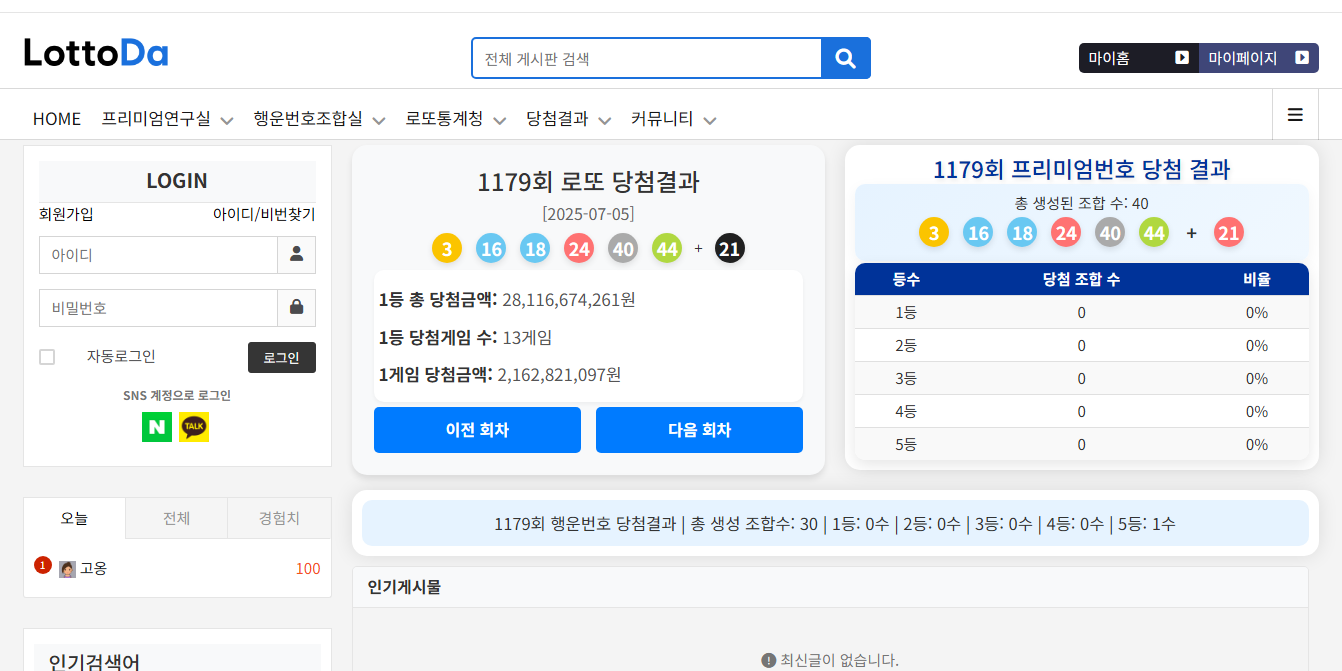Click the Naver login icon
Screen dimensions: 1342x671
click(x=157, y=427)
